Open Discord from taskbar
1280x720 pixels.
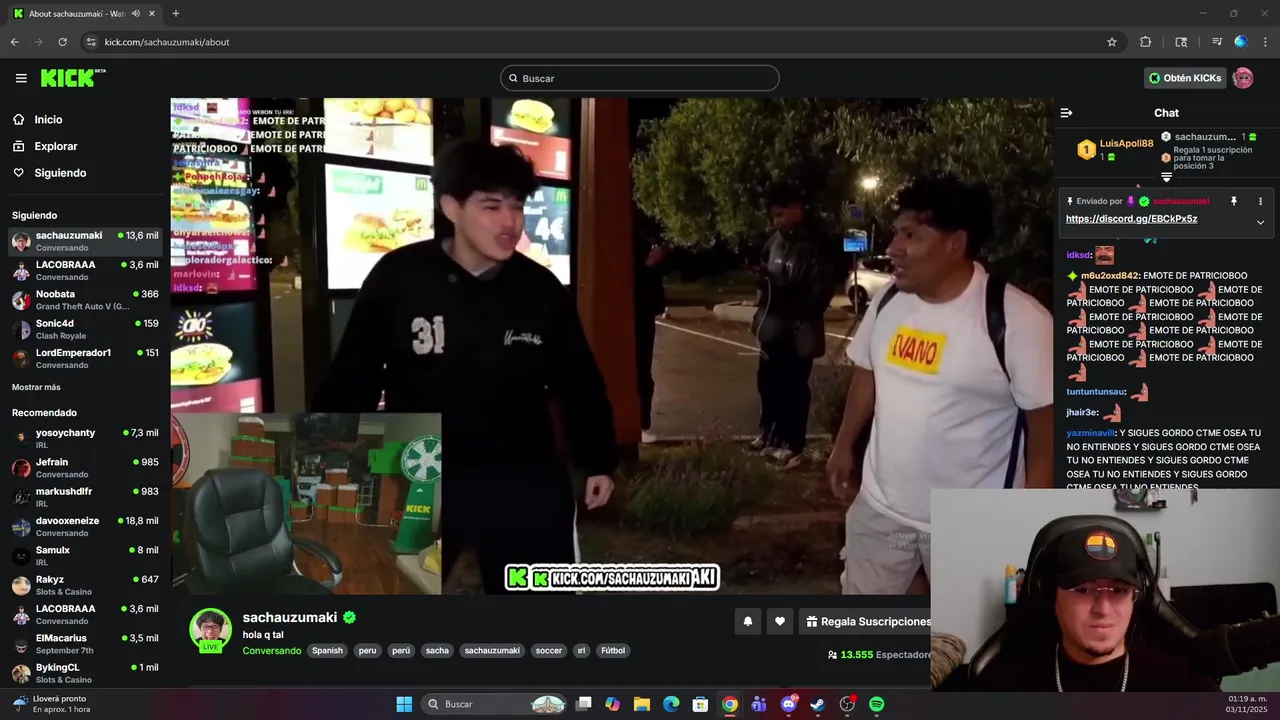(x=789, y=704)
